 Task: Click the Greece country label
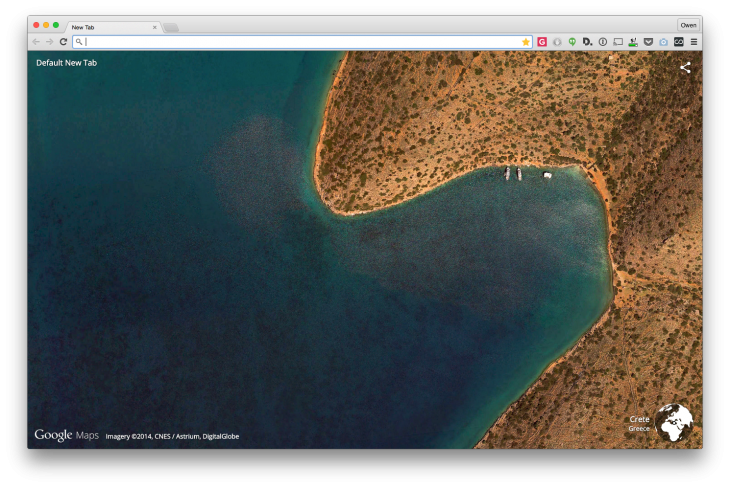[639, 429]
